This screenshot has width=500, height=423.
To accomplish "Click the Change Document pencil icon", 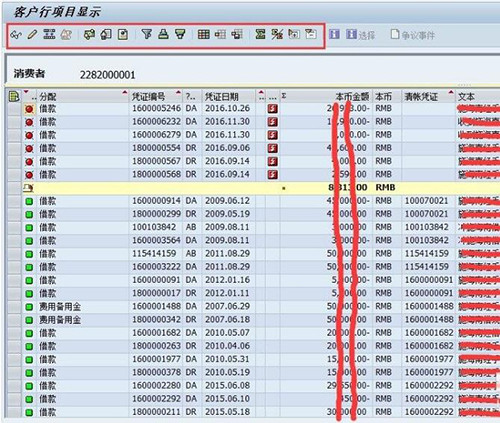I will [x=32, y=34].
